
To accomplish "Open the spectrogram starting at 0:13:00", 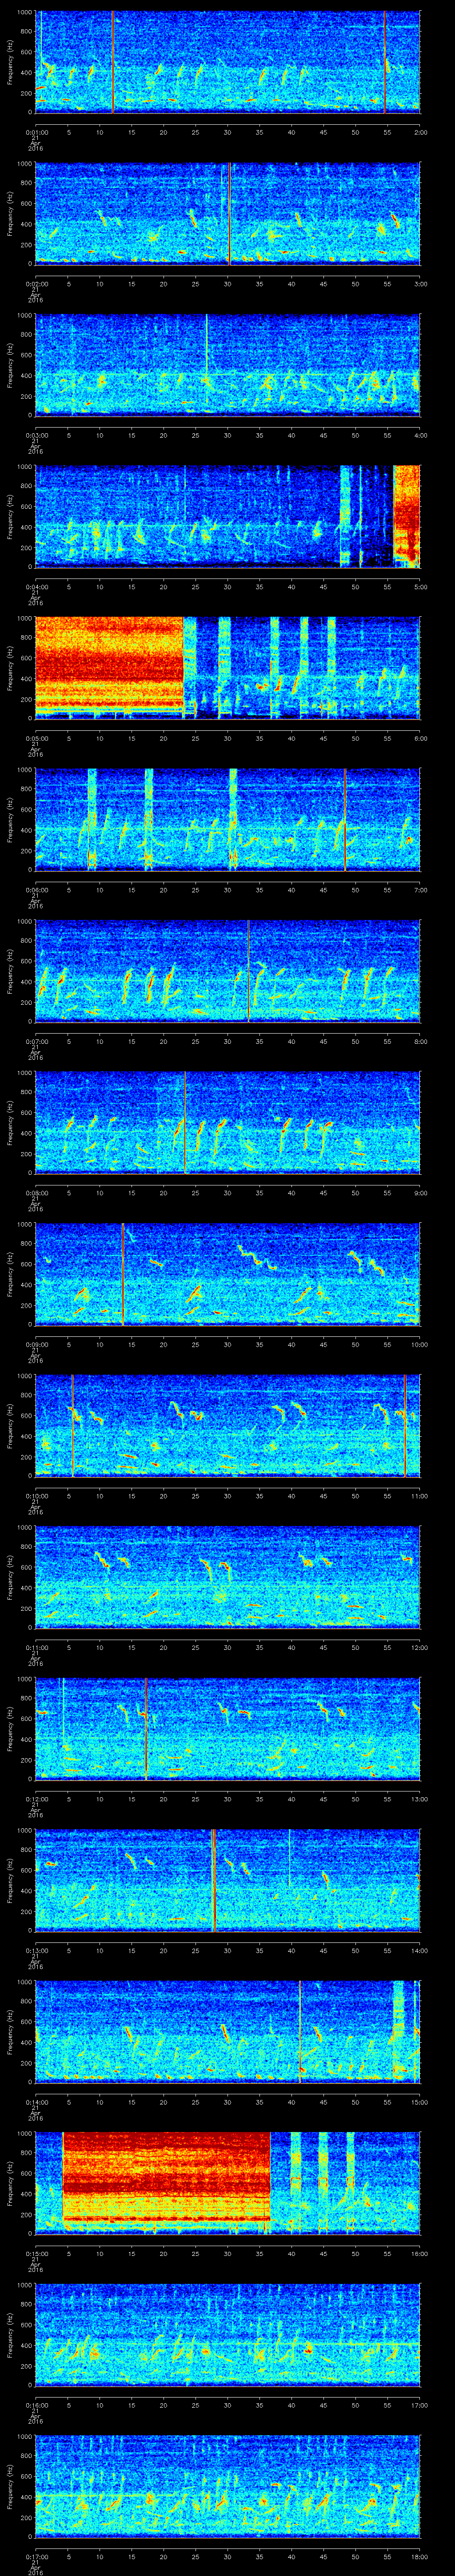I will [227, 1880].
